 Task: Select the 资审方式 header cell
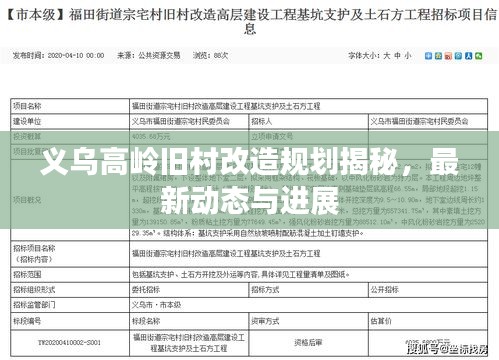(265, 321)
